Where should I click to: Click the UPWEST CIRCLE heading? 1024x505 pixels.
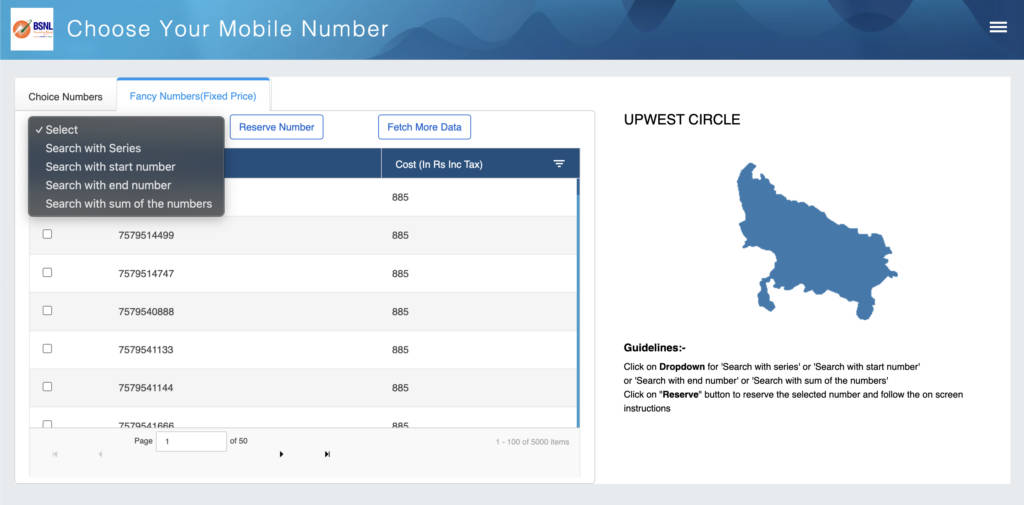[x=682, y=120]
